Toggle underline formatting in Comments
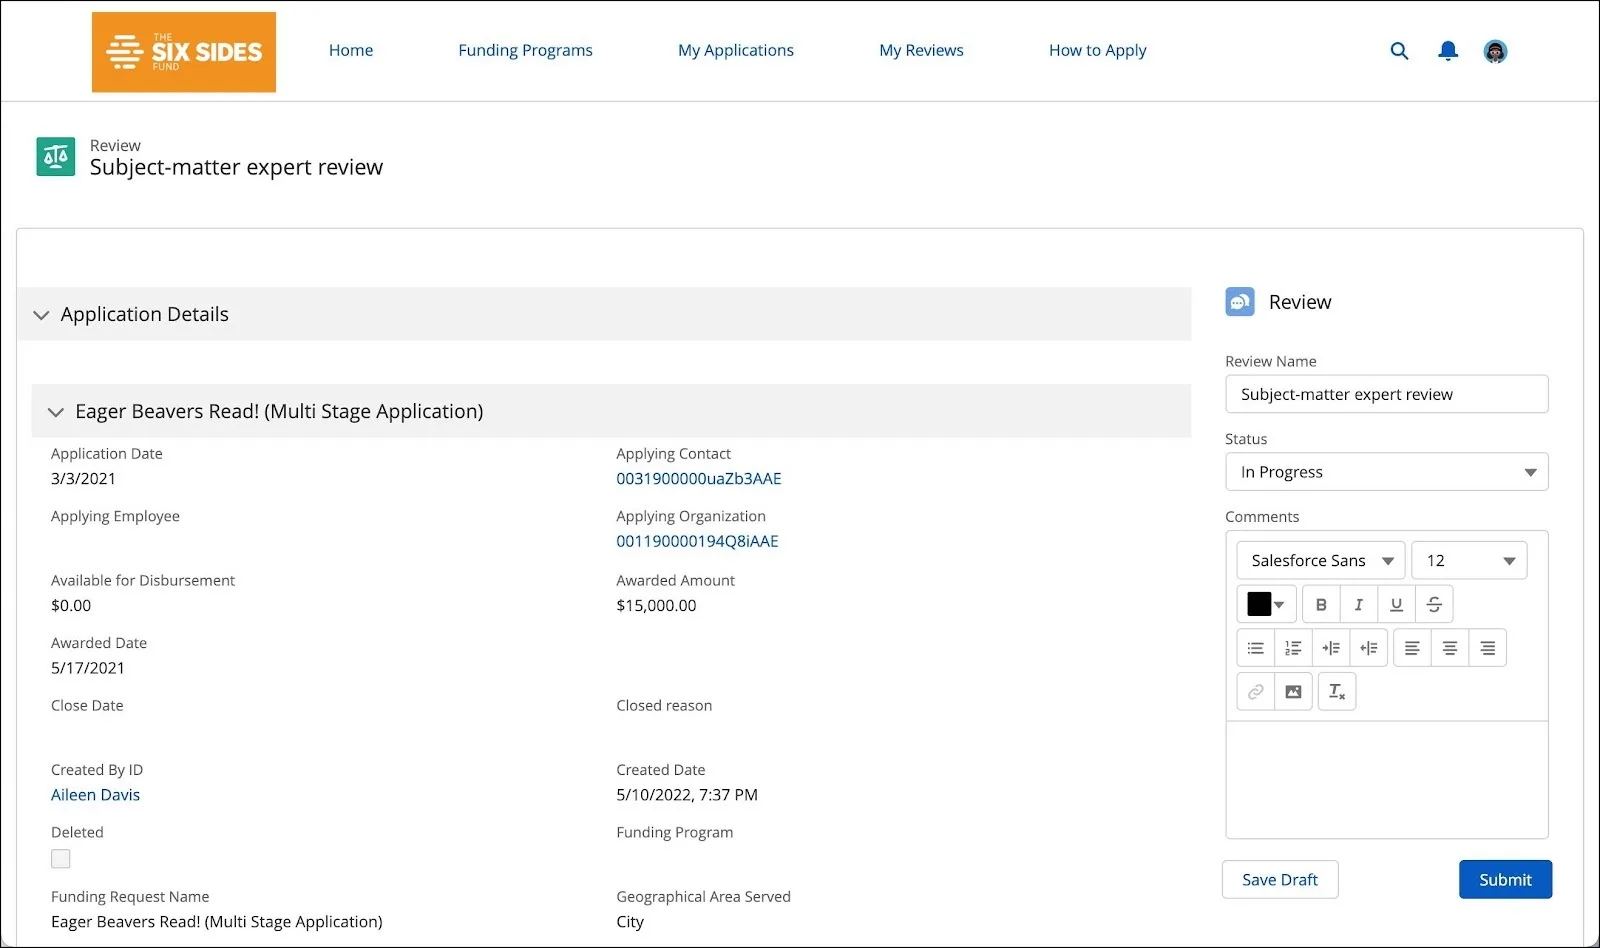 pyautogui.click(x=1396, y=604)
